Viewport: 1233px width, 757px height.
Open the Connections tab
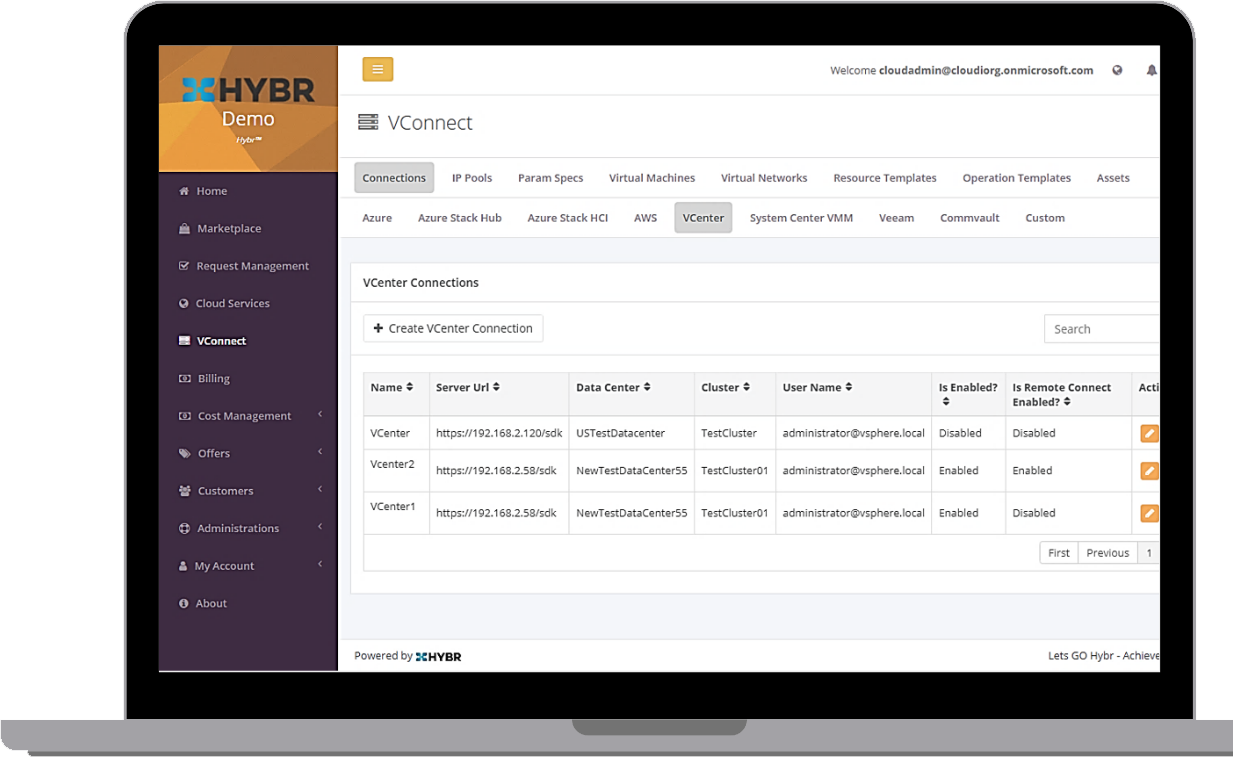[x=394, y=178]
